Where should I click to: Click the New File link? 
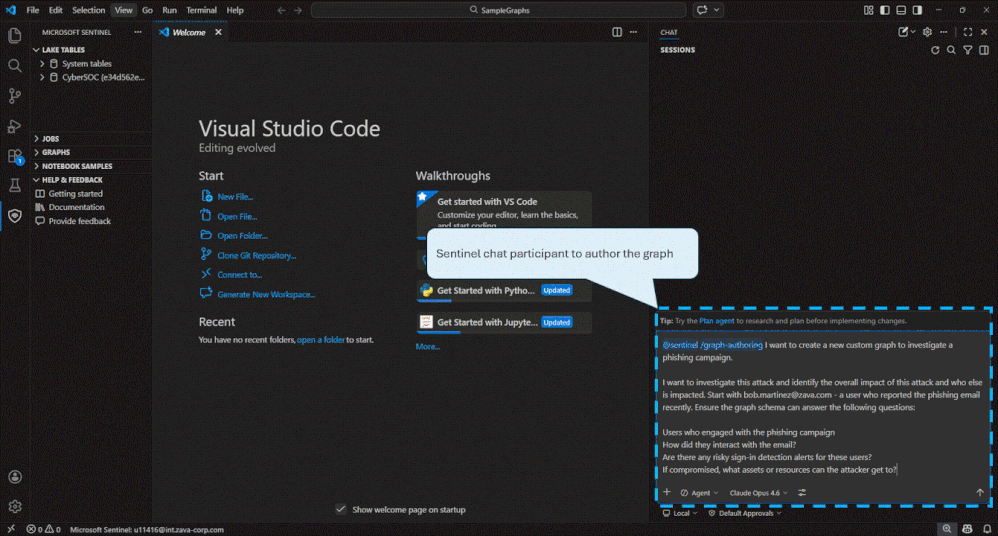[x=235, y=197]
